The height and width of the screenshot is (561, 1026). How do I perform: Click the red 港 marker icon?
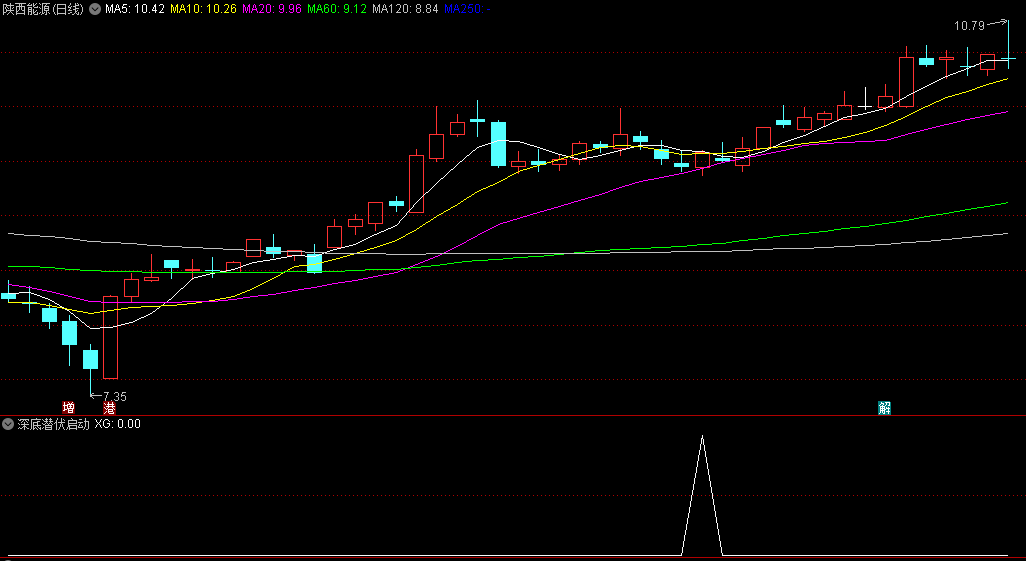[x=109, y=408]
